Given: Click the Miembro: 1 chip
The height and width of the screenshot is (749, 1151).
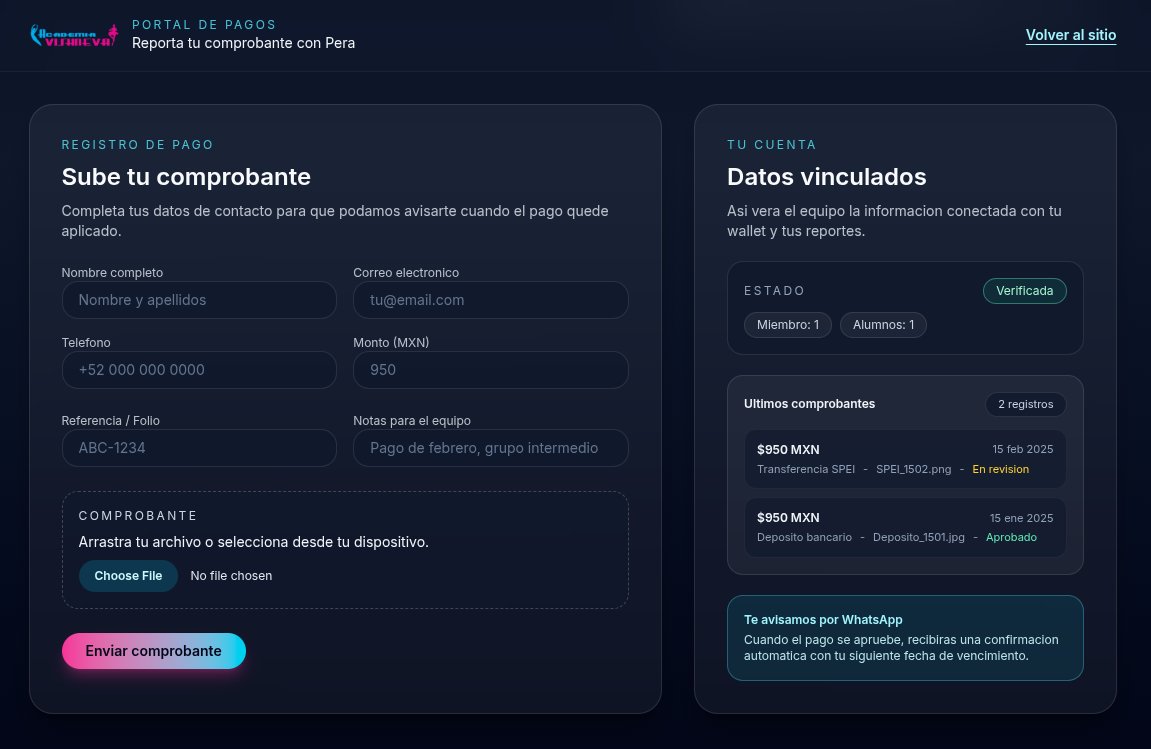Looking at the screenshot, I should (788, 325).
